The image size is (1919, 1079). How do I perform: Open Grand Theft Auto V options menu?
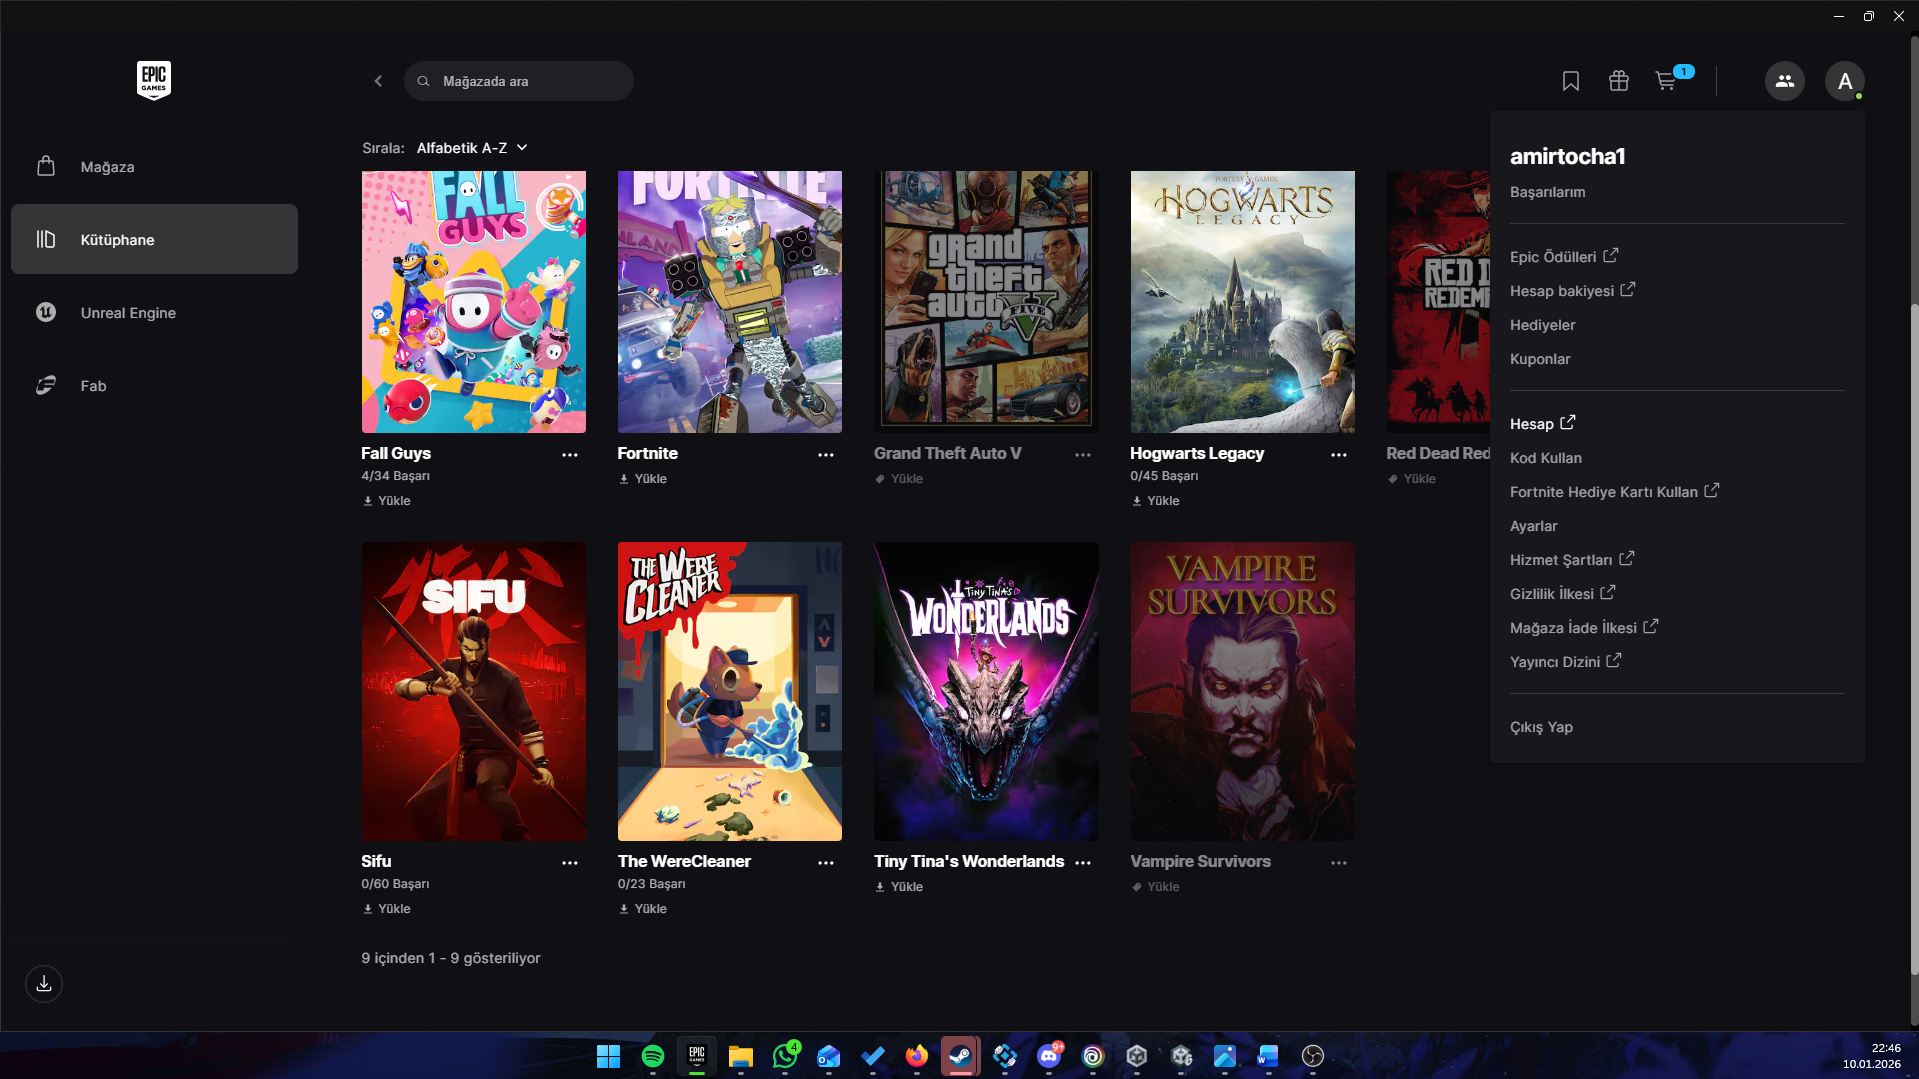1083,455
